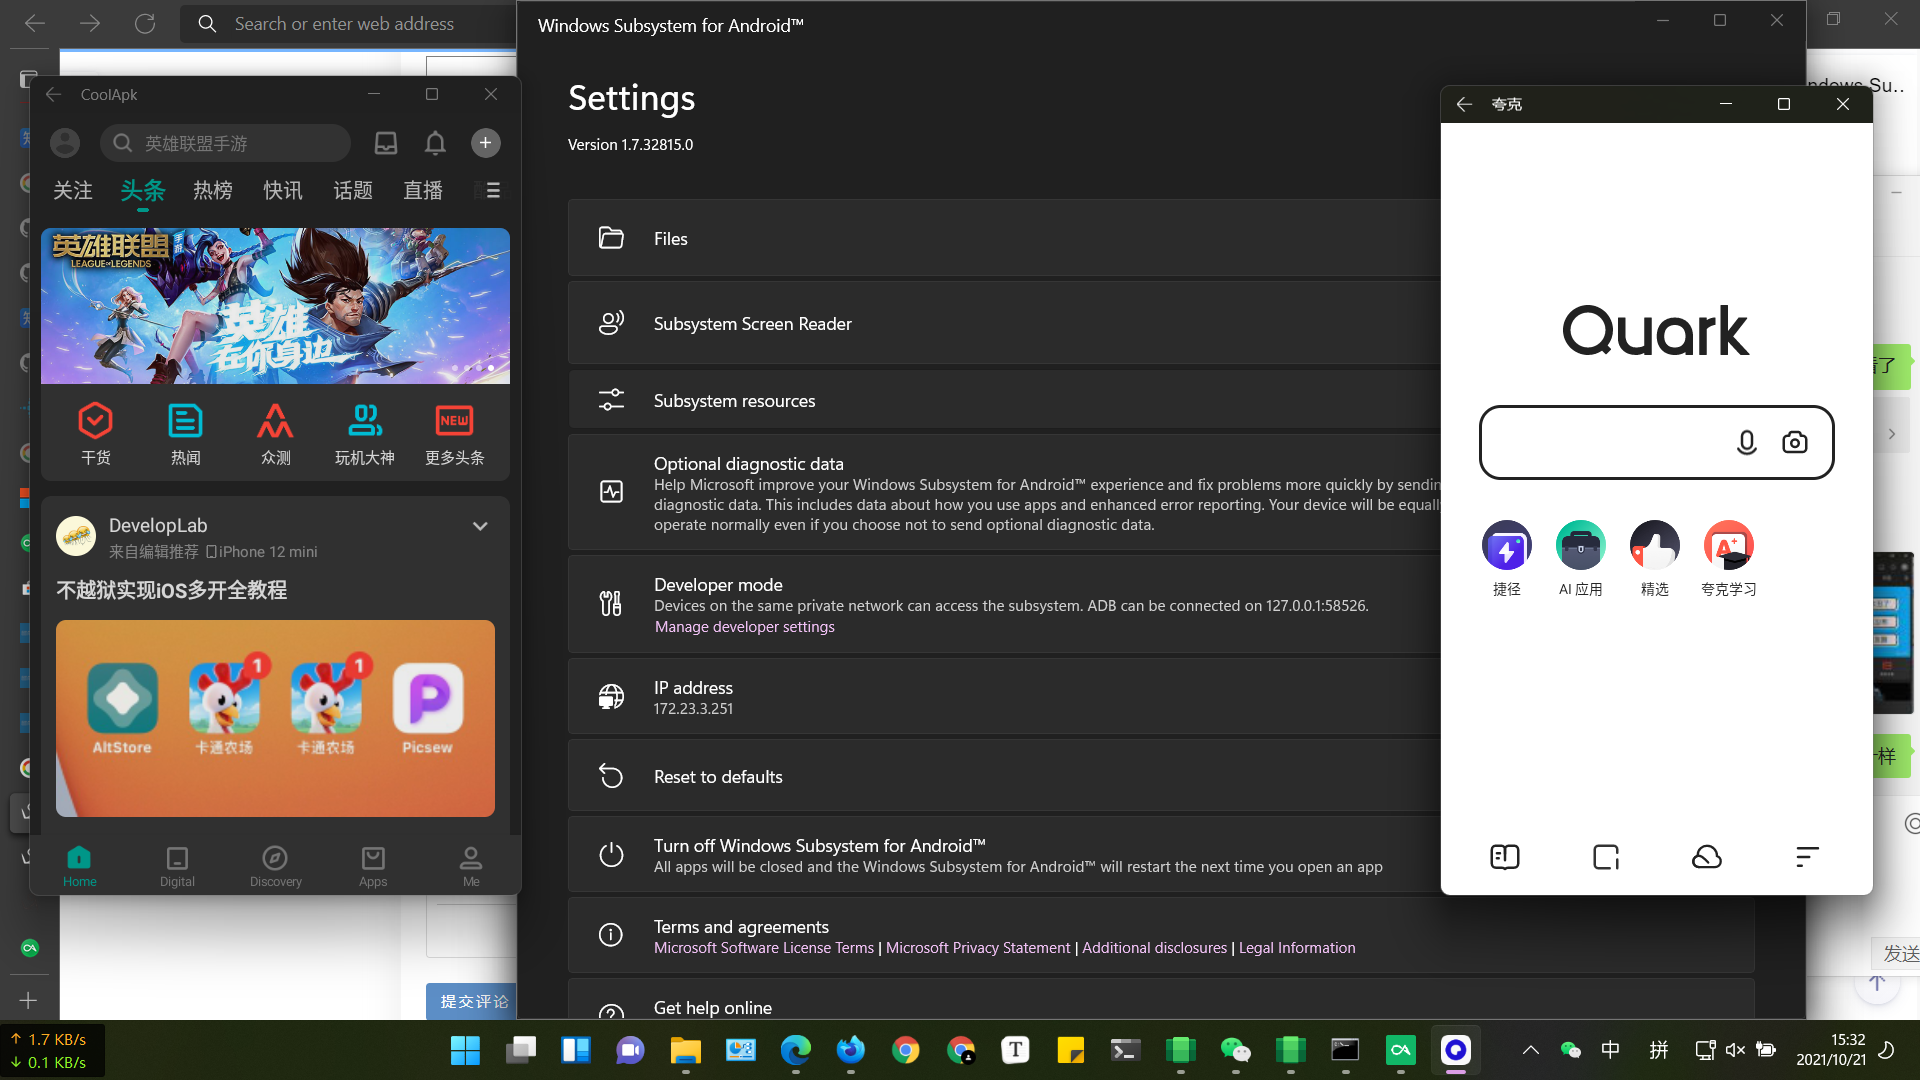Expand DevelopLab post options chevron
The width and height of the screenshot is (1920, 1080).
coord(480,526)
